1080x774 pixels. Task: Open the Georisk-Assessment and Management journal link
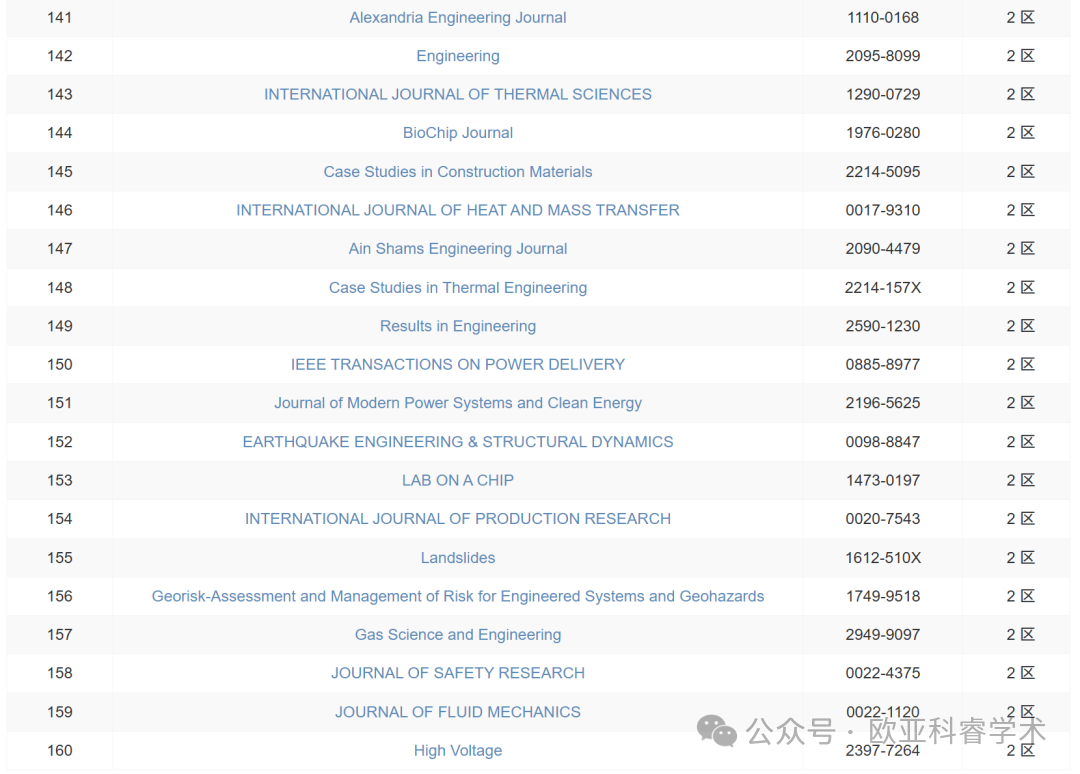click(x=457, y=596)
